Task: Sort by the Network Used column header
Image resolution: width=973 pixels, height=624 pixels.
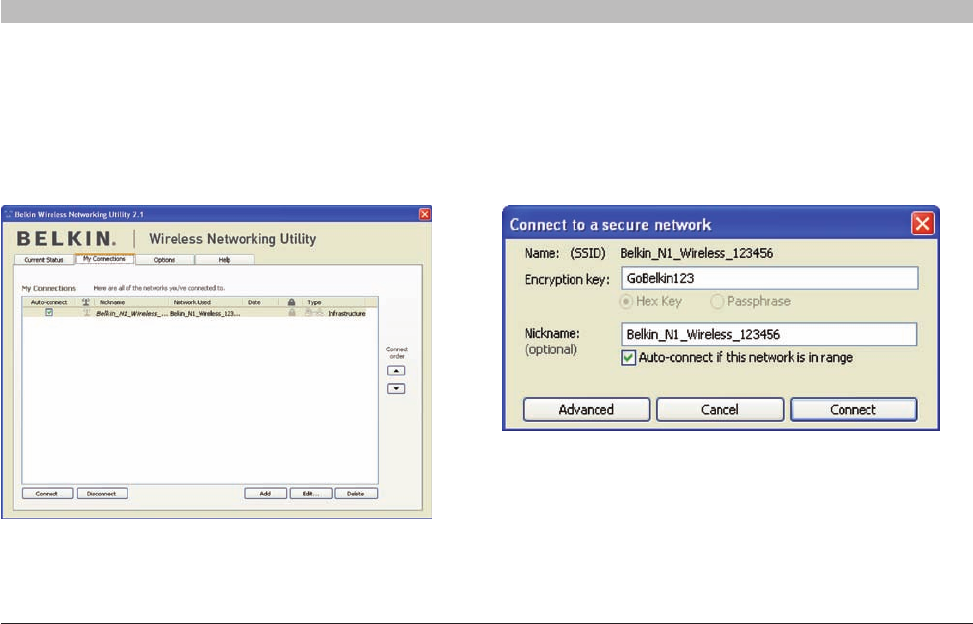Action: tap(192, 302)
